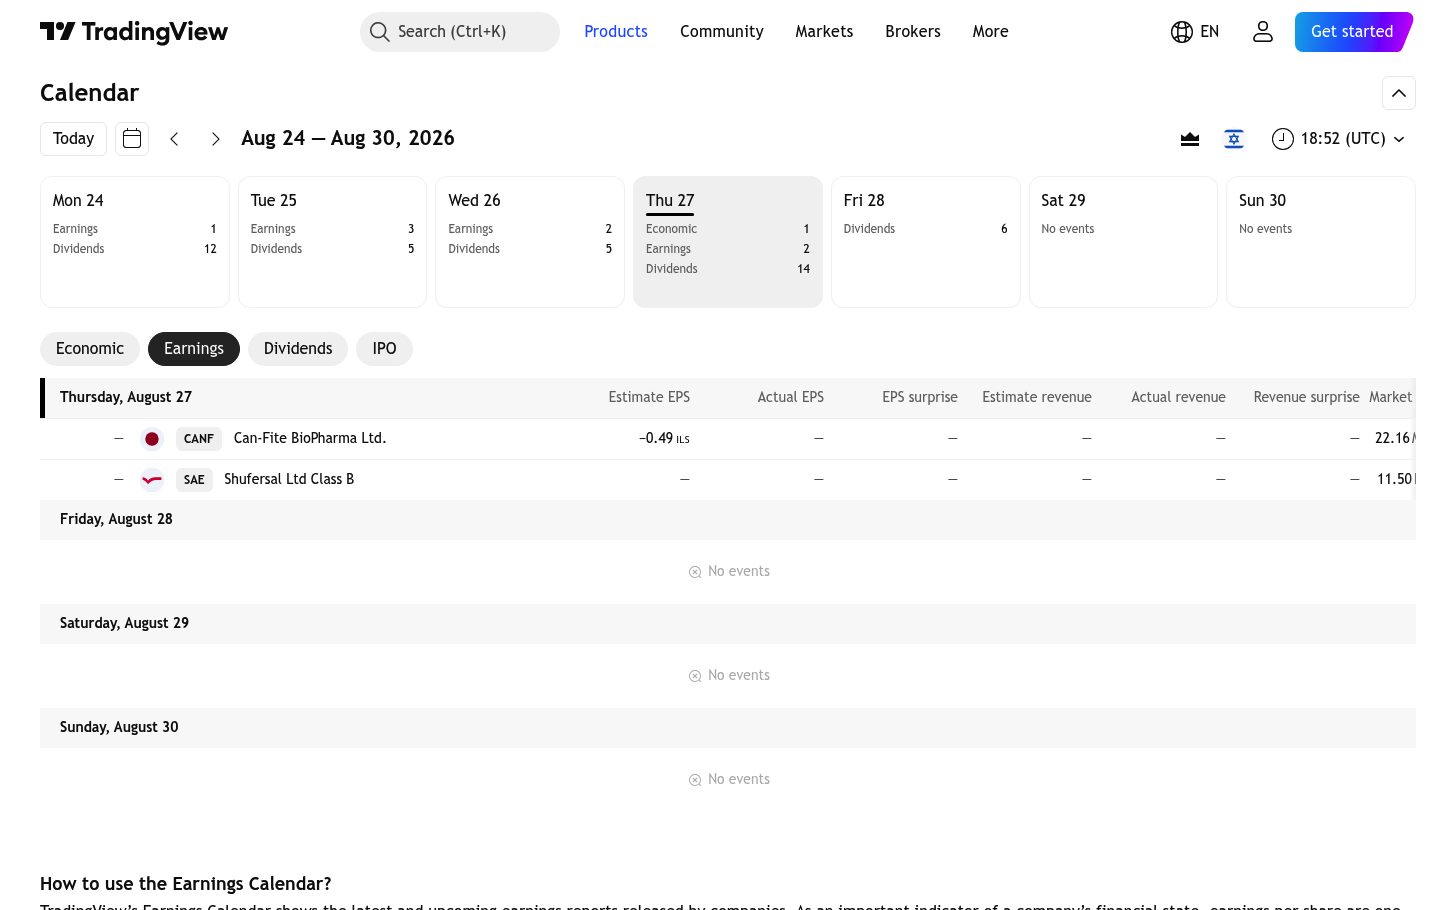Open the More menu
Image resolution: width=1456 pixels, height=910 pixels.
click(991, 32)
